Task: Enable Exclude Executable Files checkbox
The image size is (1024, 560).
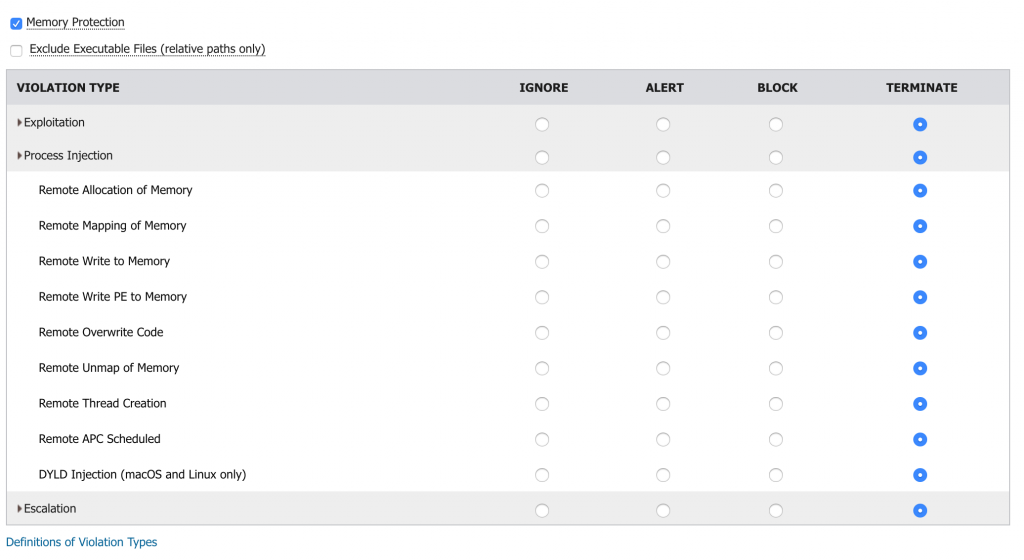Action: 16,50
